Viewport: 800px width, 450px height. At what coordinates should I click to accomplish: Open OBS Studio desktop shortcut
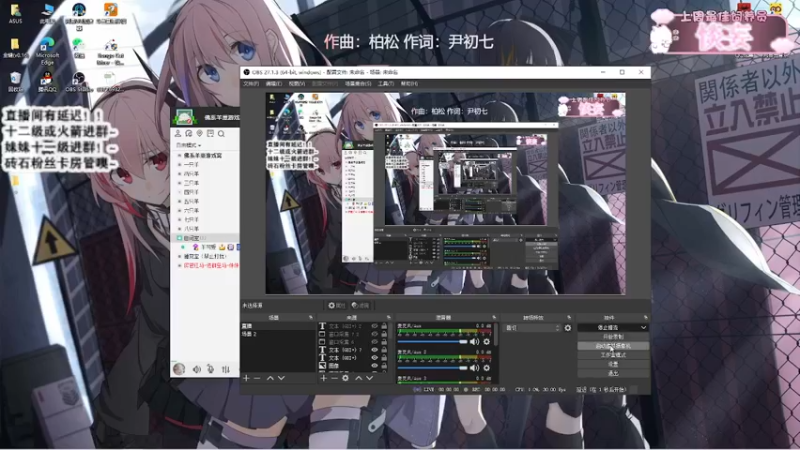coord(78,81)
